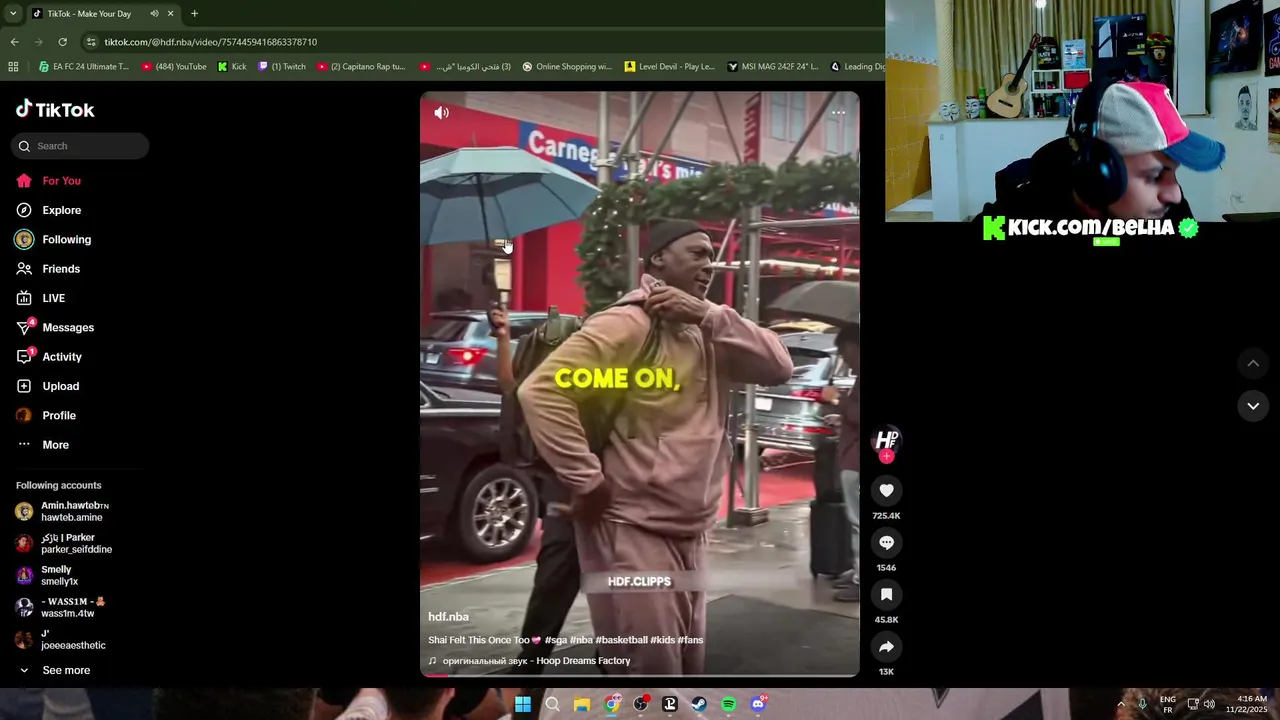Screen dimensions: 1280x720
Task: Follow creator via red plus badge
Action: click(x=886, y=456)
